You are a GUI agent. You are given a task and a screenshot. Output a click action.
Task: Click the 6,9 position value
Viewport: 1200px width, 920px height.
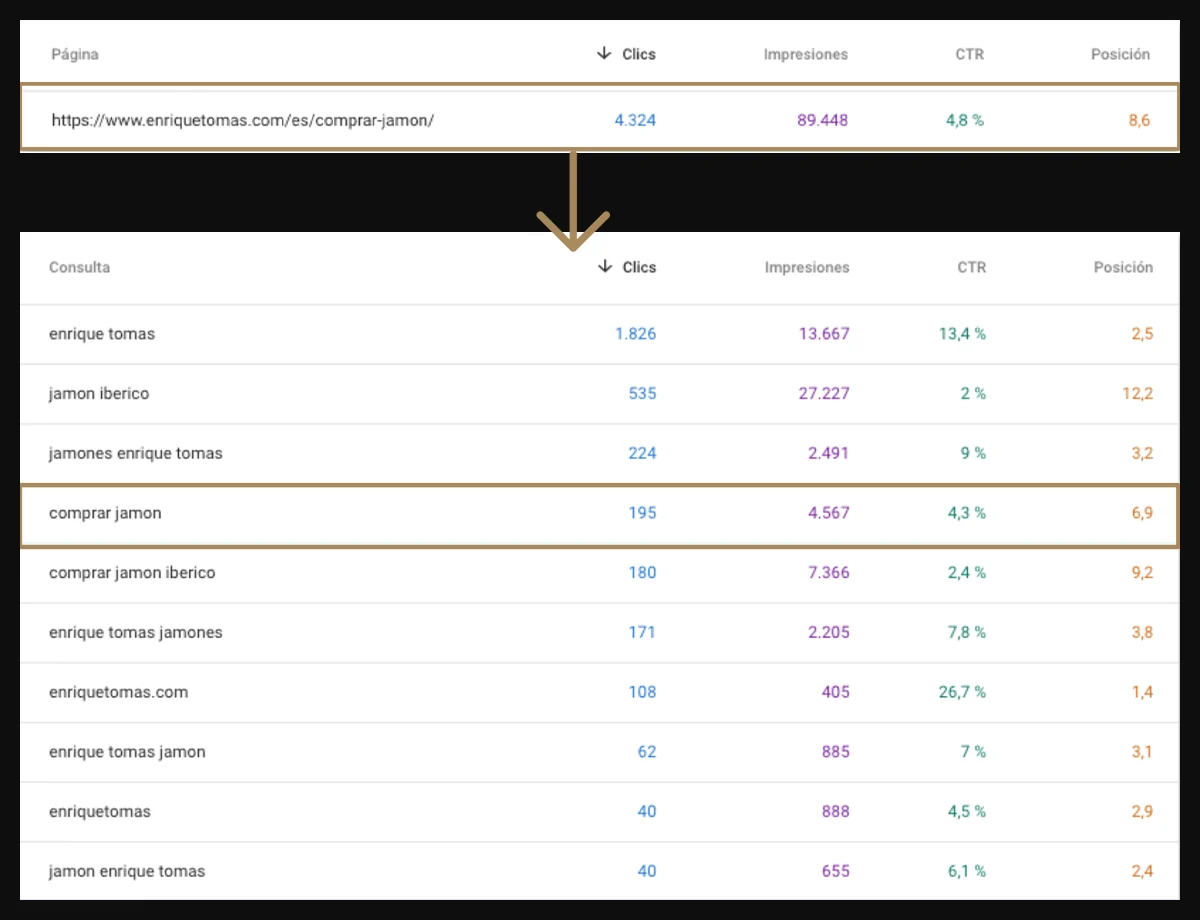(1142, 513)
